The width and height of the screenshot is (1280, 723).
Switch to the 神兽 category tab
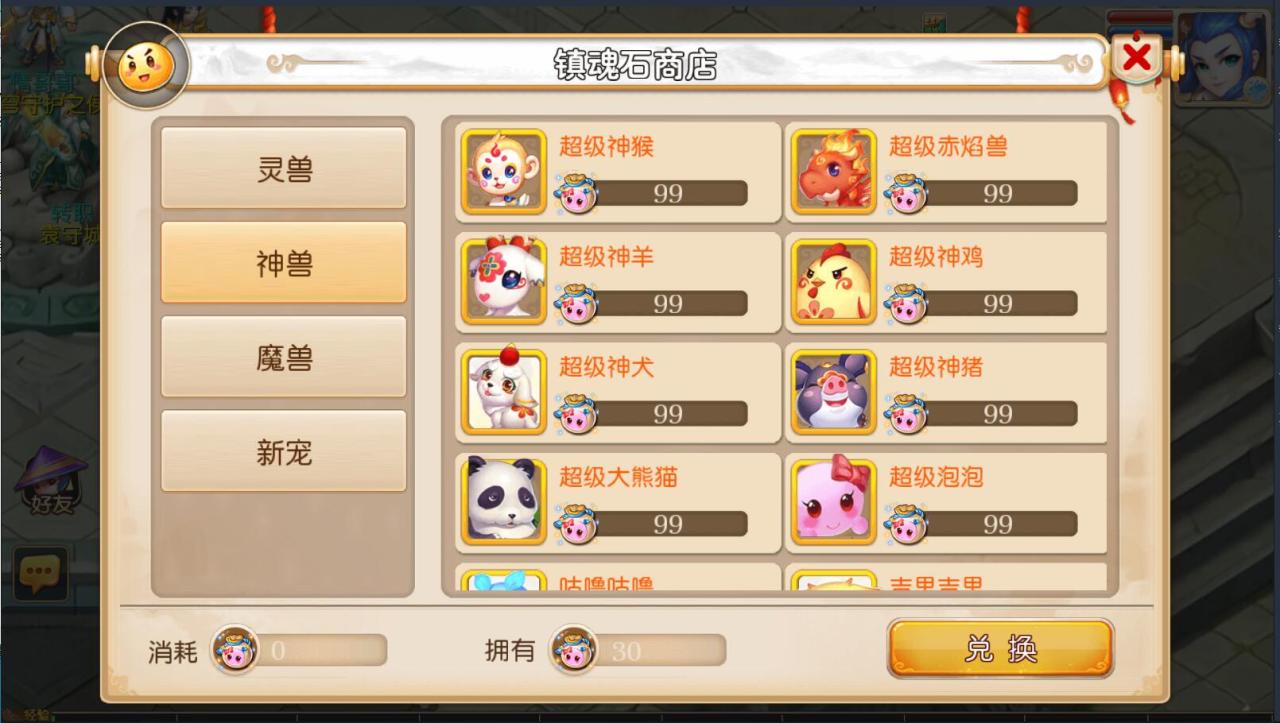(x=284, y=262)
